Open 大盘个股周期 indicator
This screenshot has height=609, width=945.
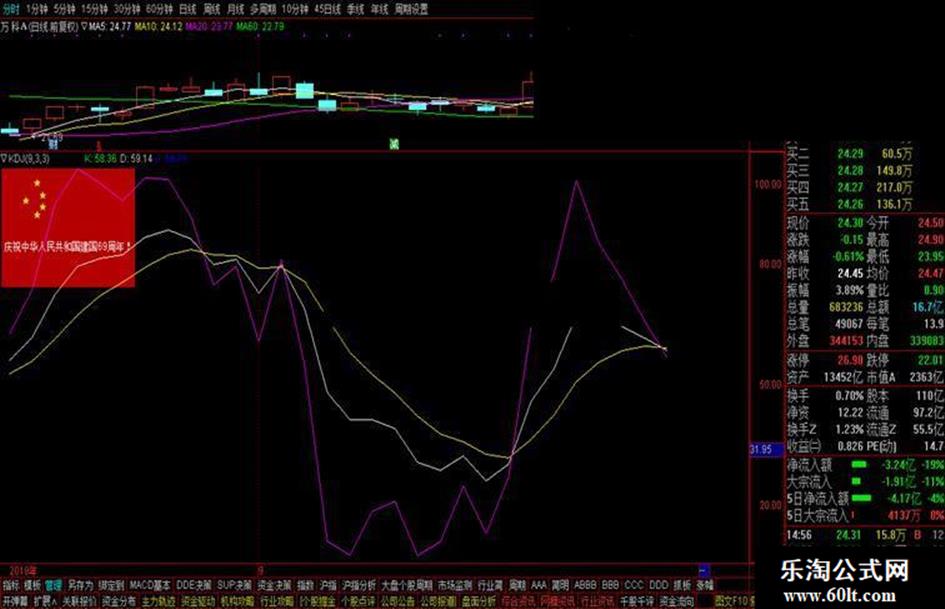pyautogui.click(x=407, y=585)
